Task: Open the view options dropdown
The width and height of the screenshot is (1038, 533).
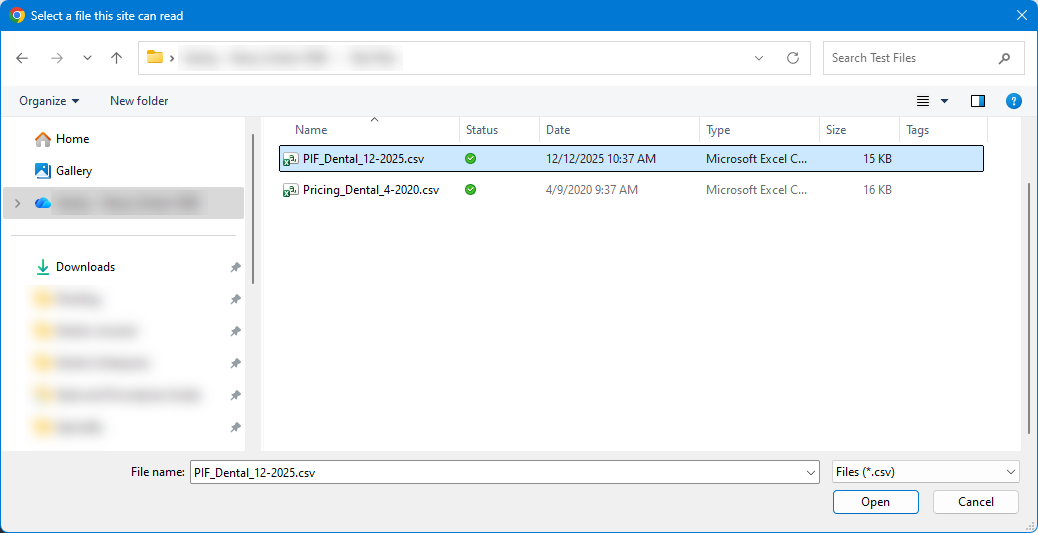Action: click(944, 101)
